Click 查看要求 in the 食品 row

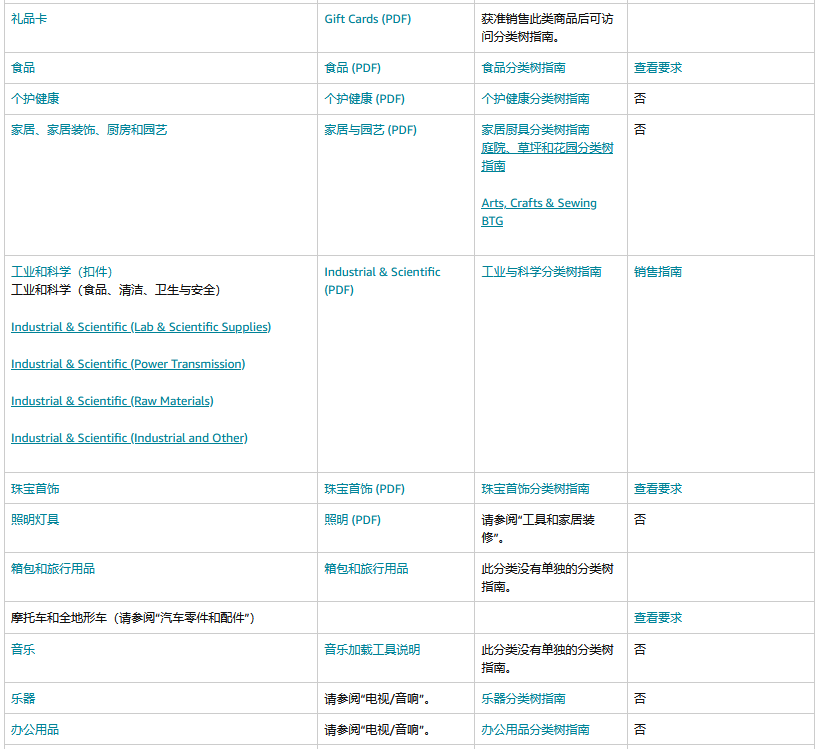(x=658, y=68)
